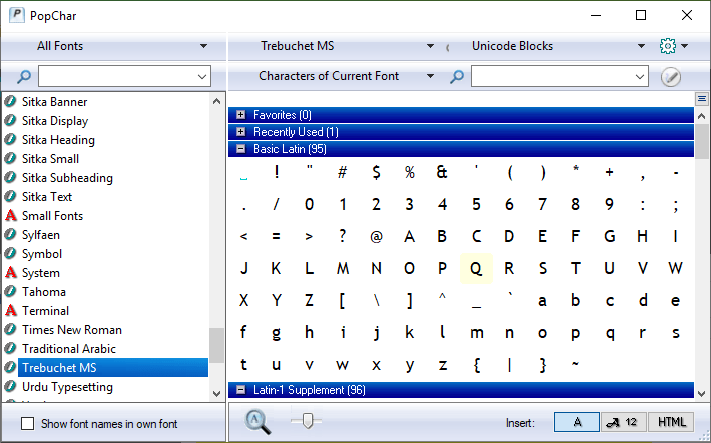The height and width of the screenshot is (443, 711).
Task: Click the icon beside Small Fonts
Action: coord(10,215)
